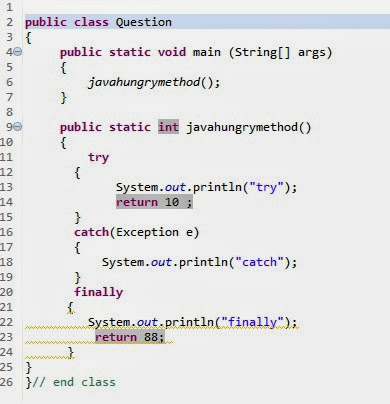Image resolution: width=390 pixels, height=404 pixels.
Task: Click the javahungrymethod() call on line 6
Action: [154, 82]
